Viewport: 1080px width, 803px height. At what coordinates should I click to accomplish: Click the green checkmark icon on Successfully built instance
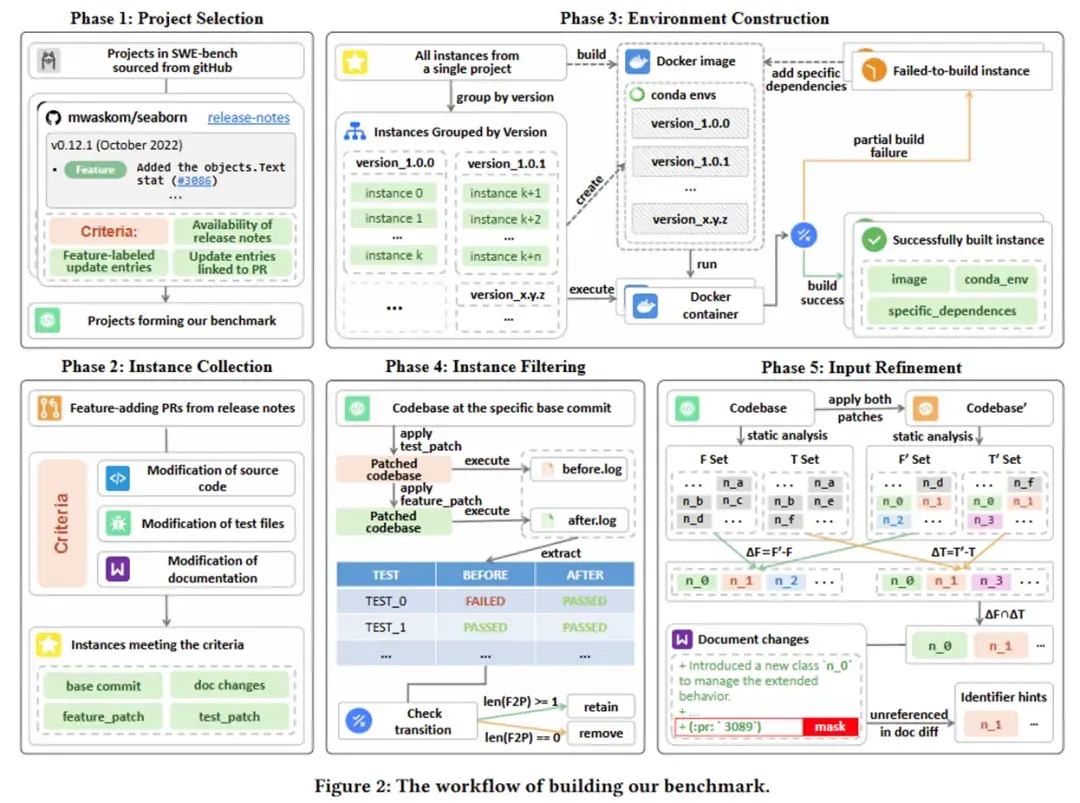coord(874,240)
